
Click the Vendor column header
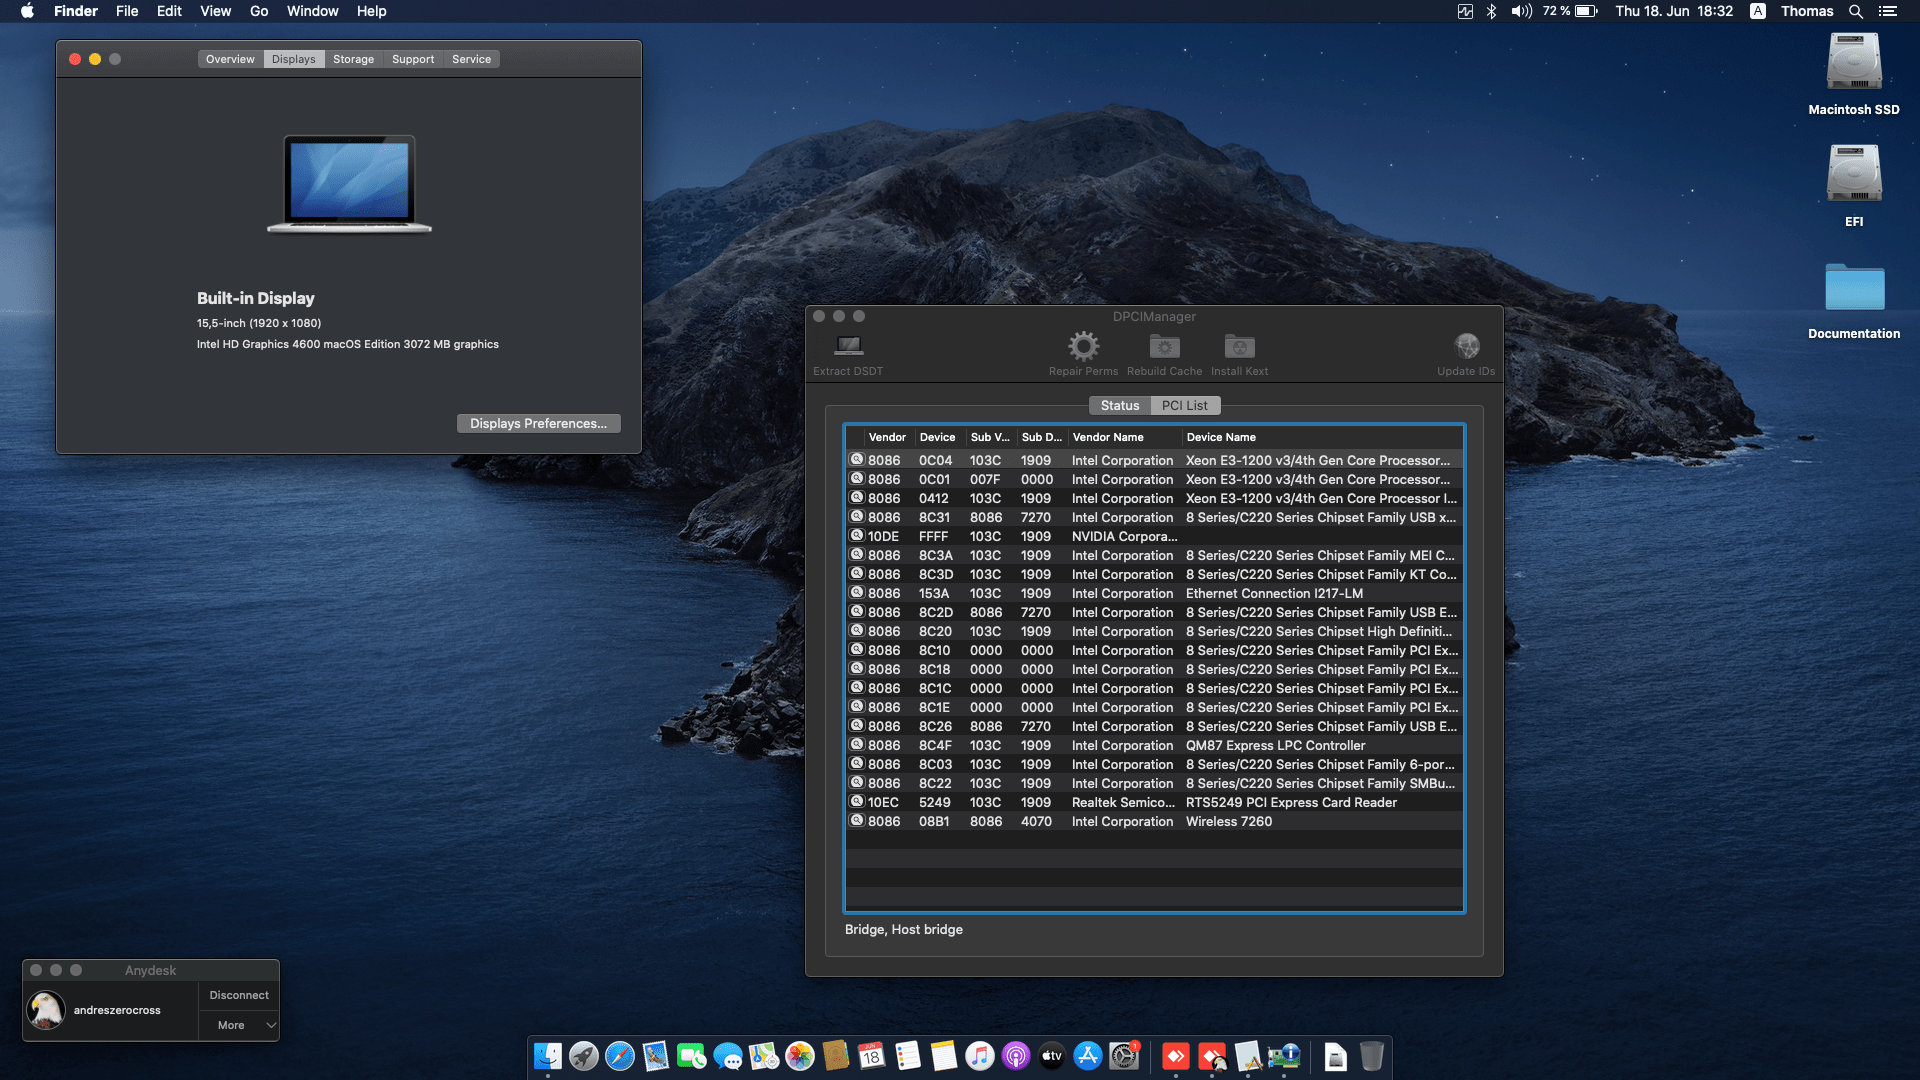point(887,437)
